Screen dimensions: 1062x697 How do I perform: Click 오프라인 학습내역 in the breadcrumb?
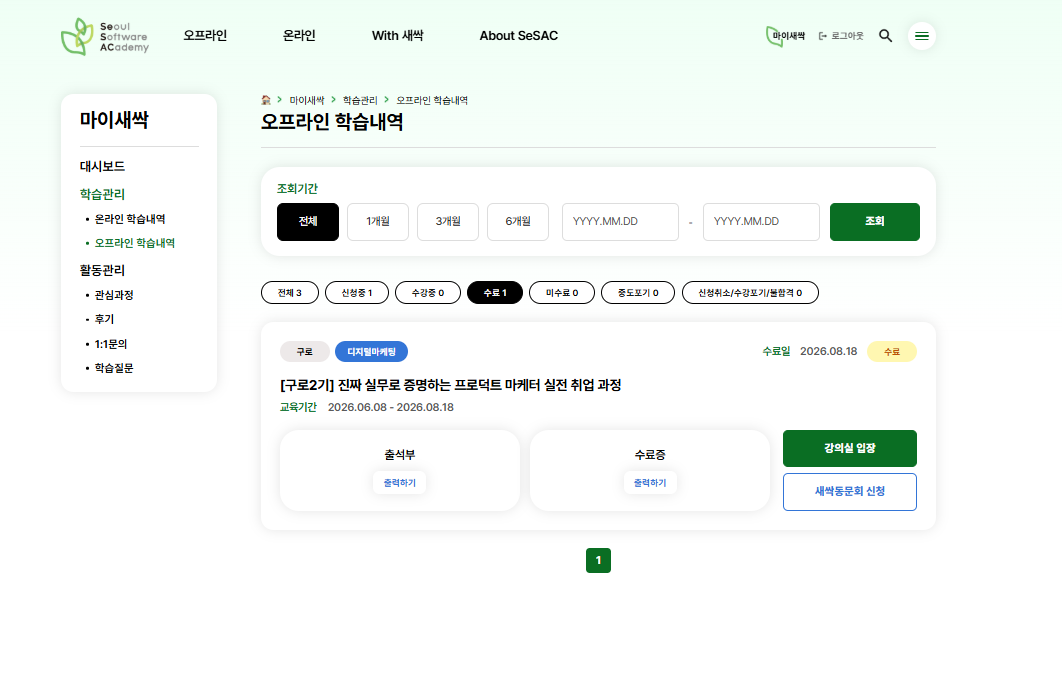click(432, 100)
